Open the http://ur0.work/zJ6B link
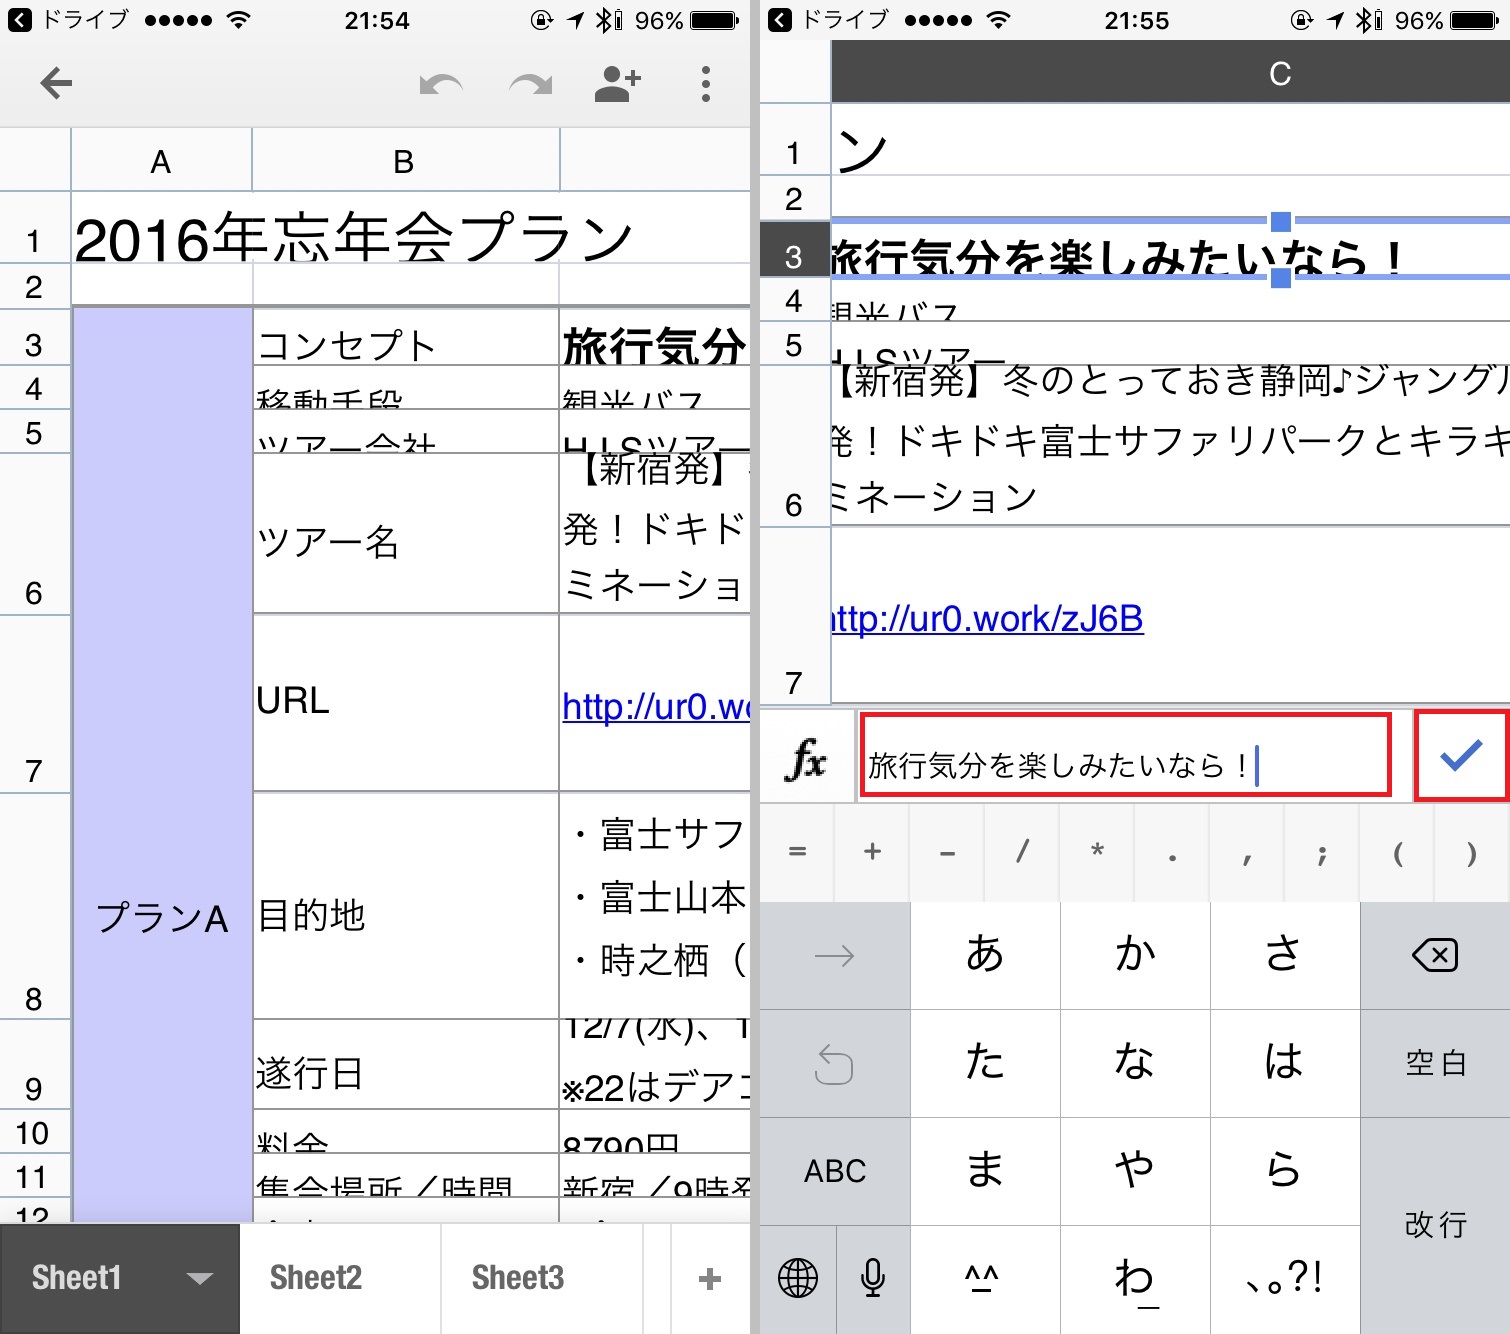 988,619
